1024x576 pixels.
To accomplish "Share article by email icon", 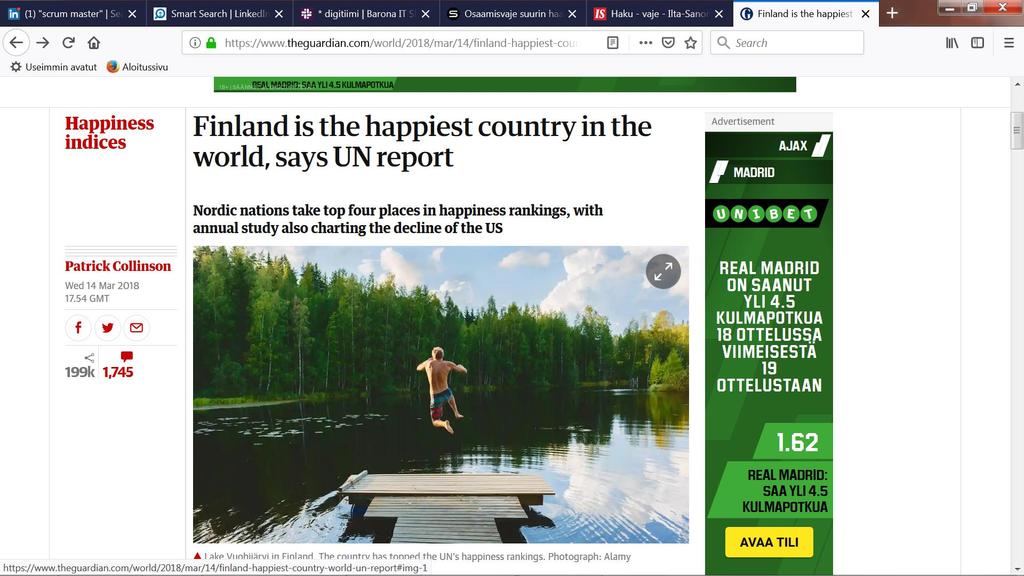I will pos(136,327).
